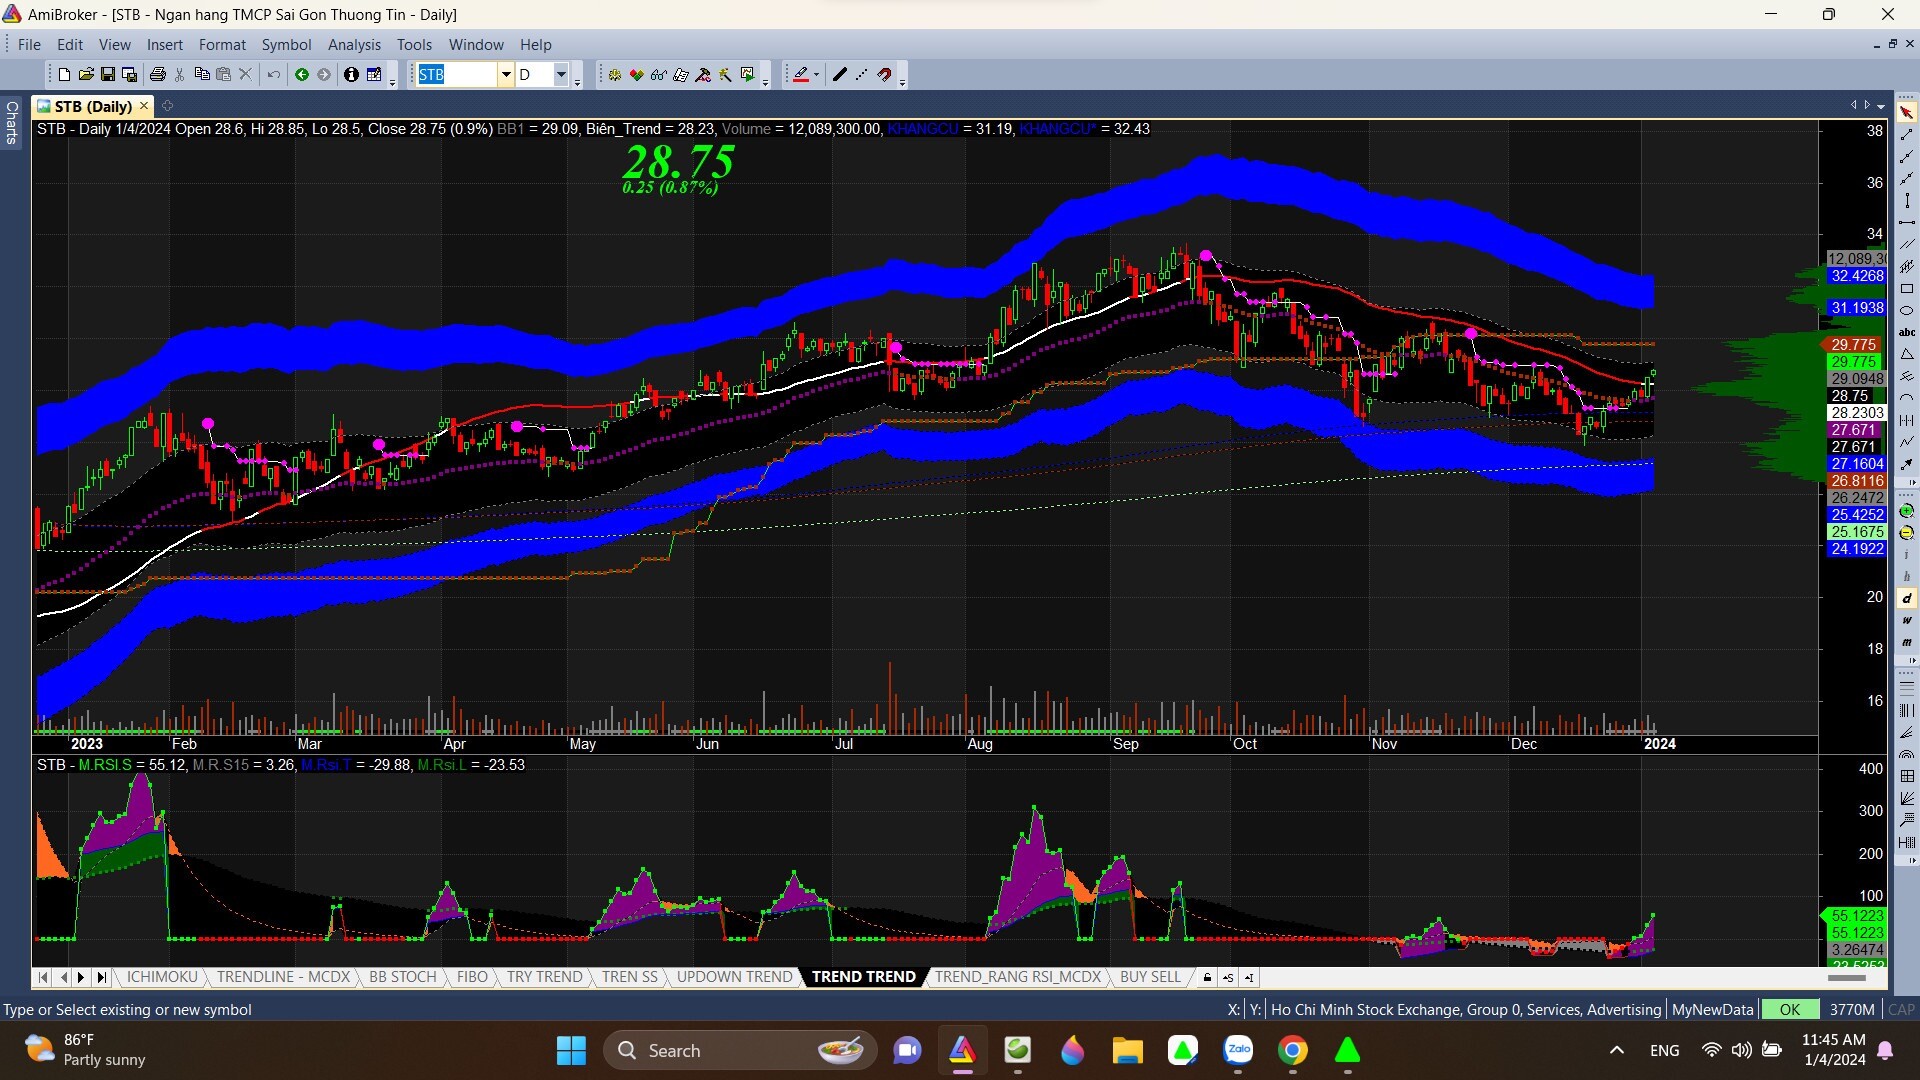Switch to the ICHIMOKU sheet tab
Viewport: 1920px width, 1080px height.
click(x=162, y=977)
